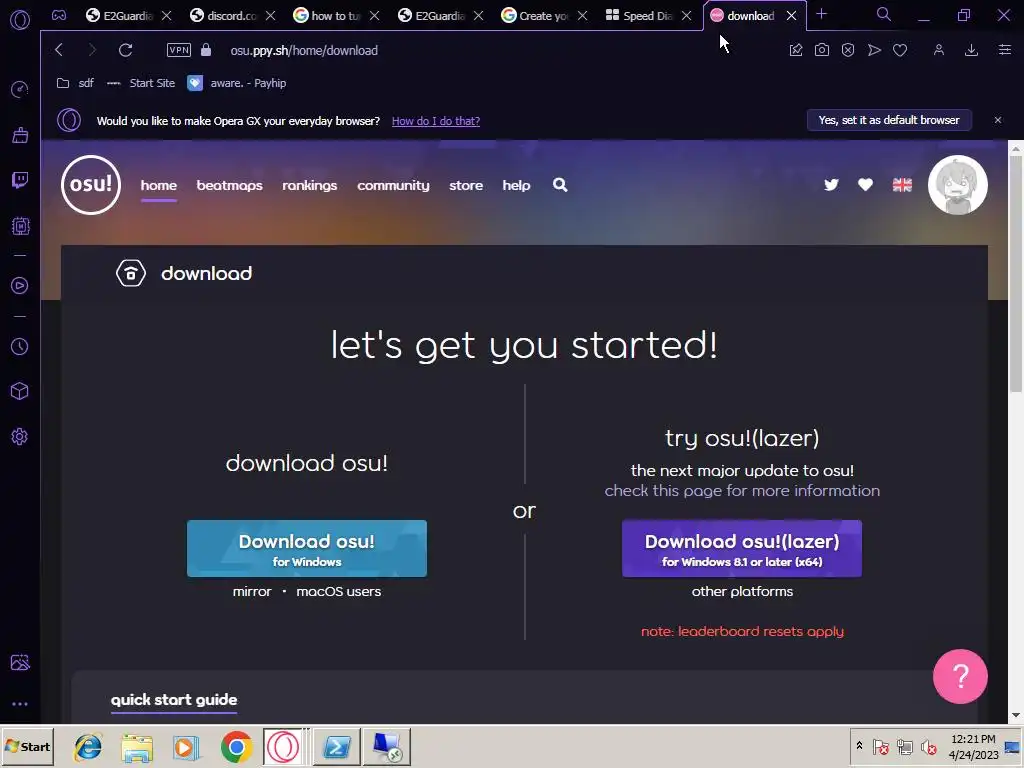Click Download osu!(lazer) button
Screen dimensions: 1024x768
tap(742, 549)
